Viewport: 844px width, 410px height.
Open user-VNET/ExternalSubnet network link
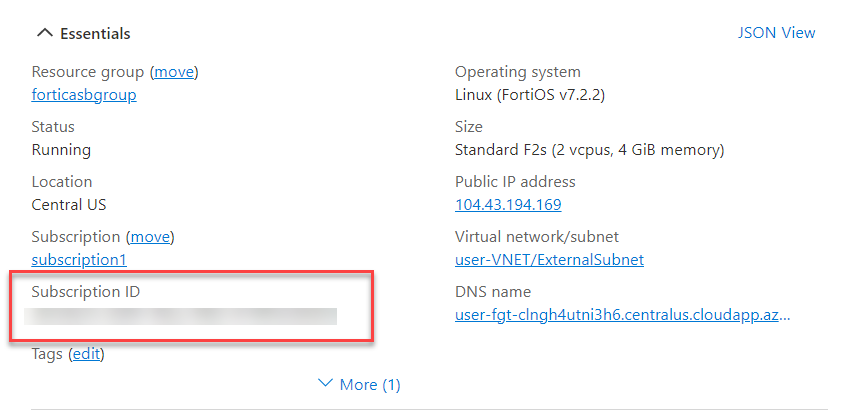click(549, 260)
